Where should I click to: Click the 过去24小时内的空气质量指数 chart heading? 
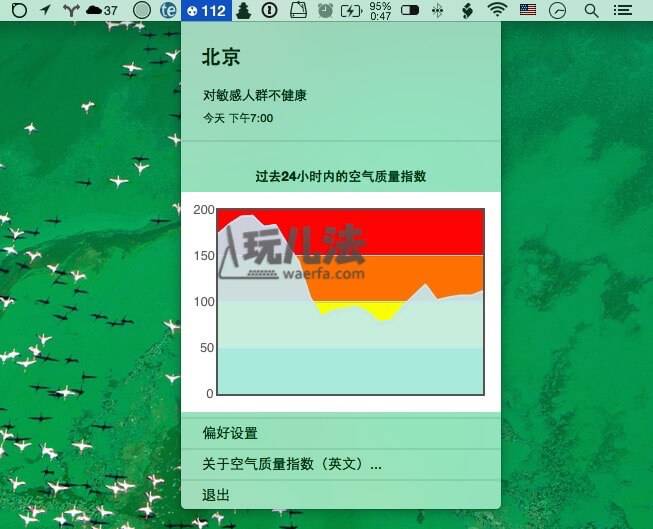(x=341, y=176)
